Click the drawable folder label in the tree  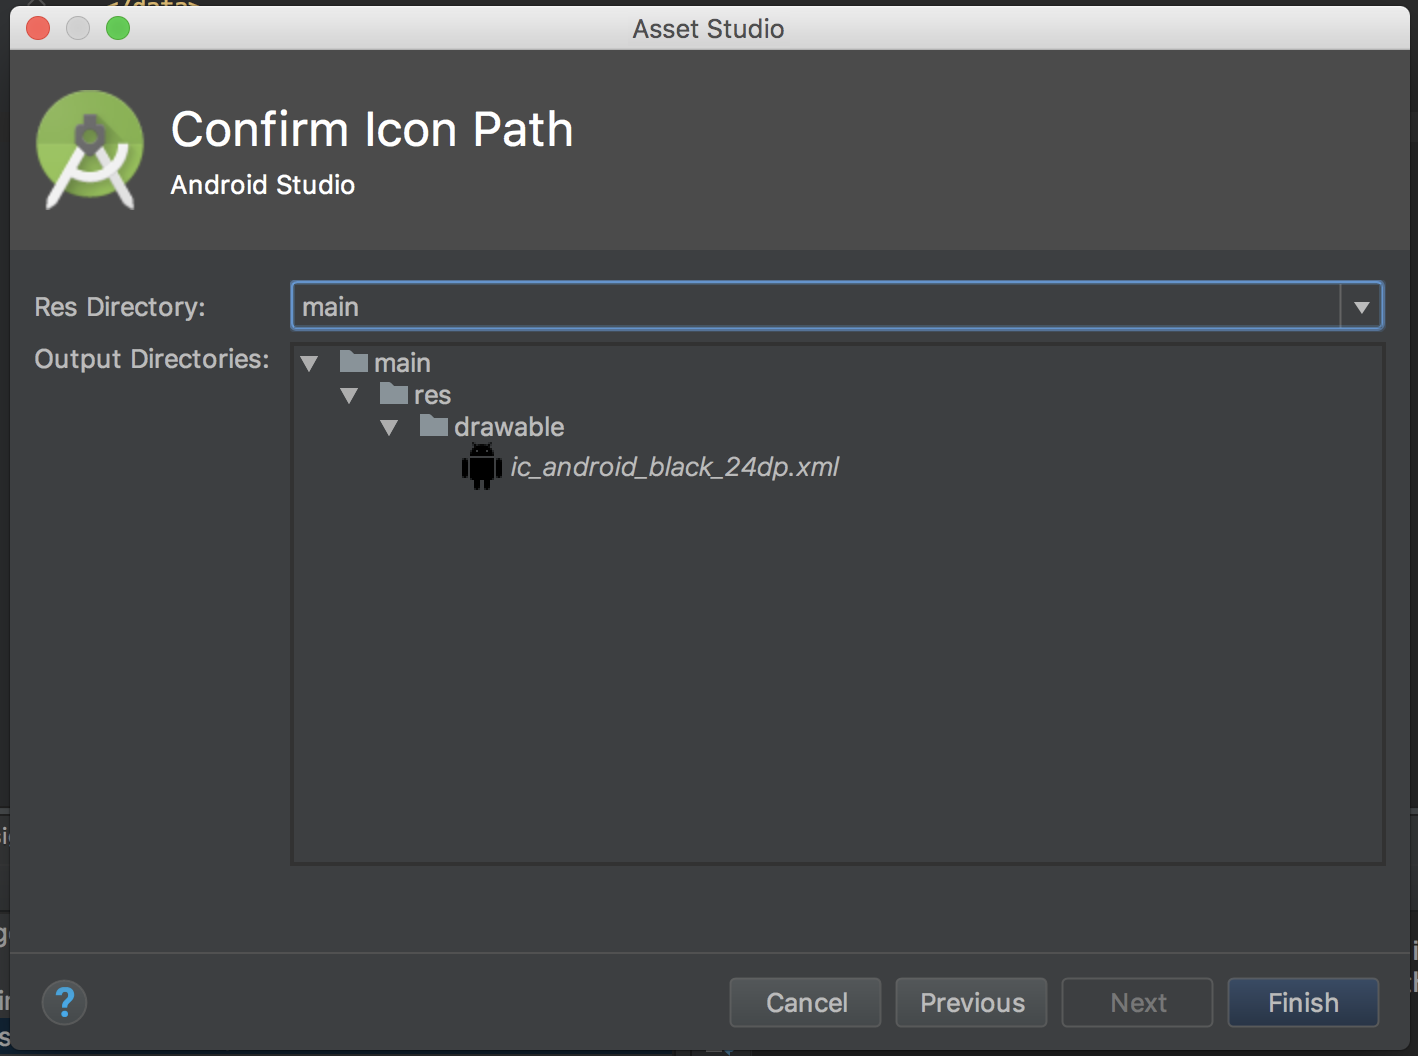[510, 426]
